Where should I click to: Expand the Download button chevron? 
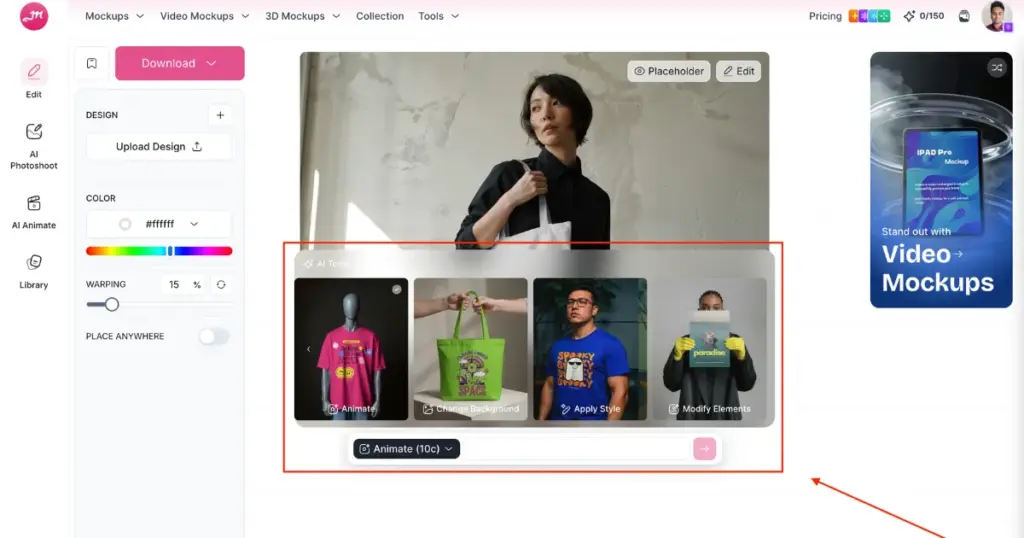(211, 63)
